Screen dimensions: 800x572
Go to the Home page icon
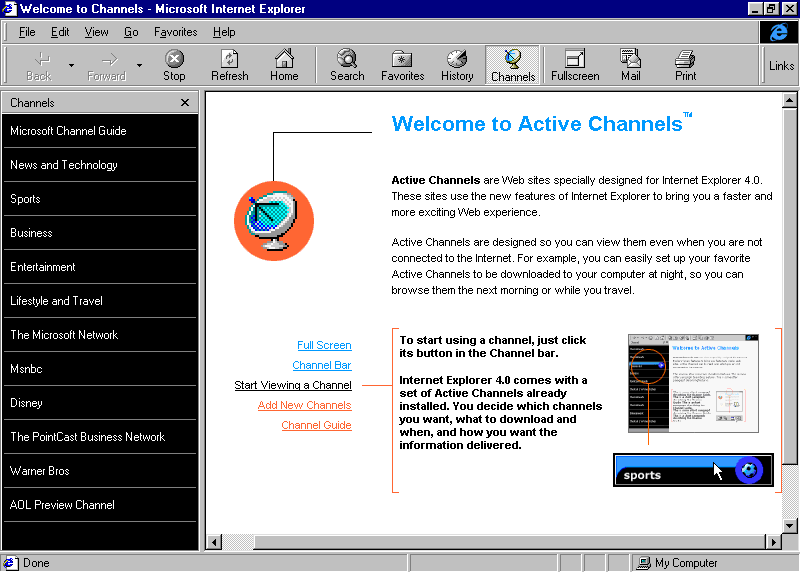click(x=284, y=58)
